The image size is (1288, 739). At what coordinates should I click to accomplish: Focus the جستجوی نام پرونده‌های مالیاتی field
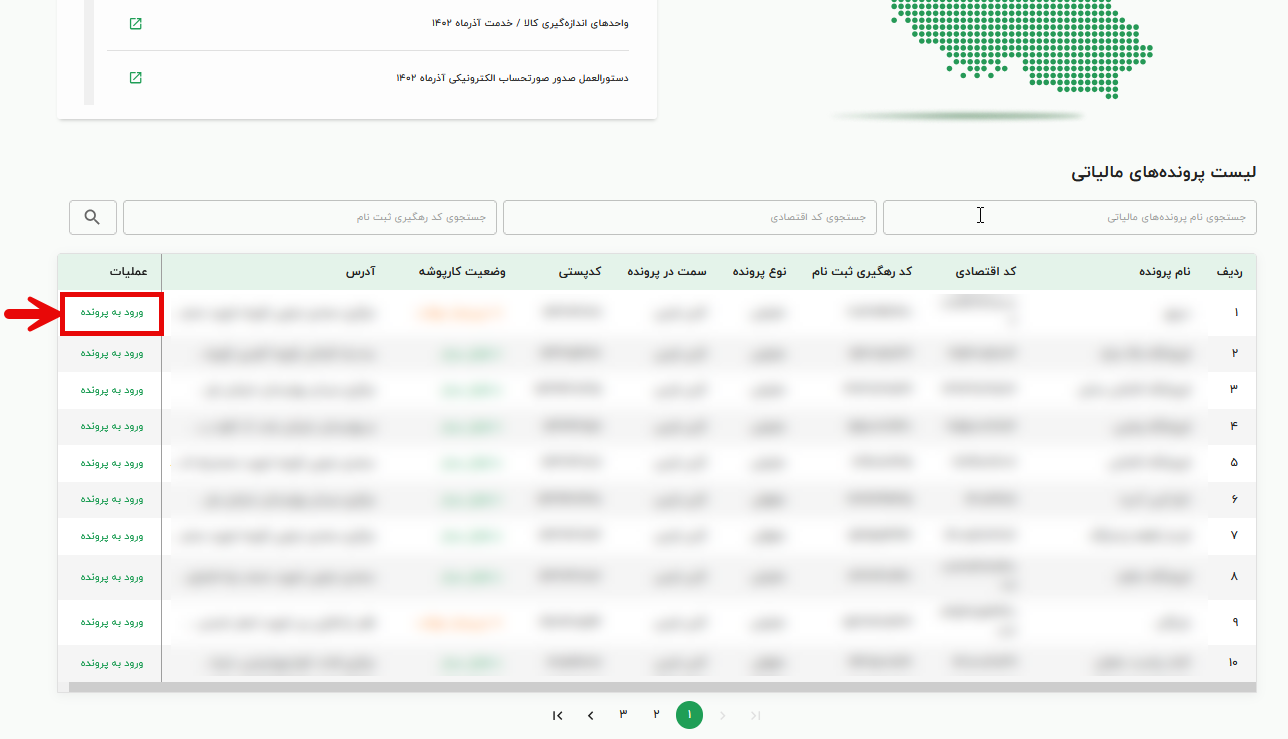[x=1069, y=217]
